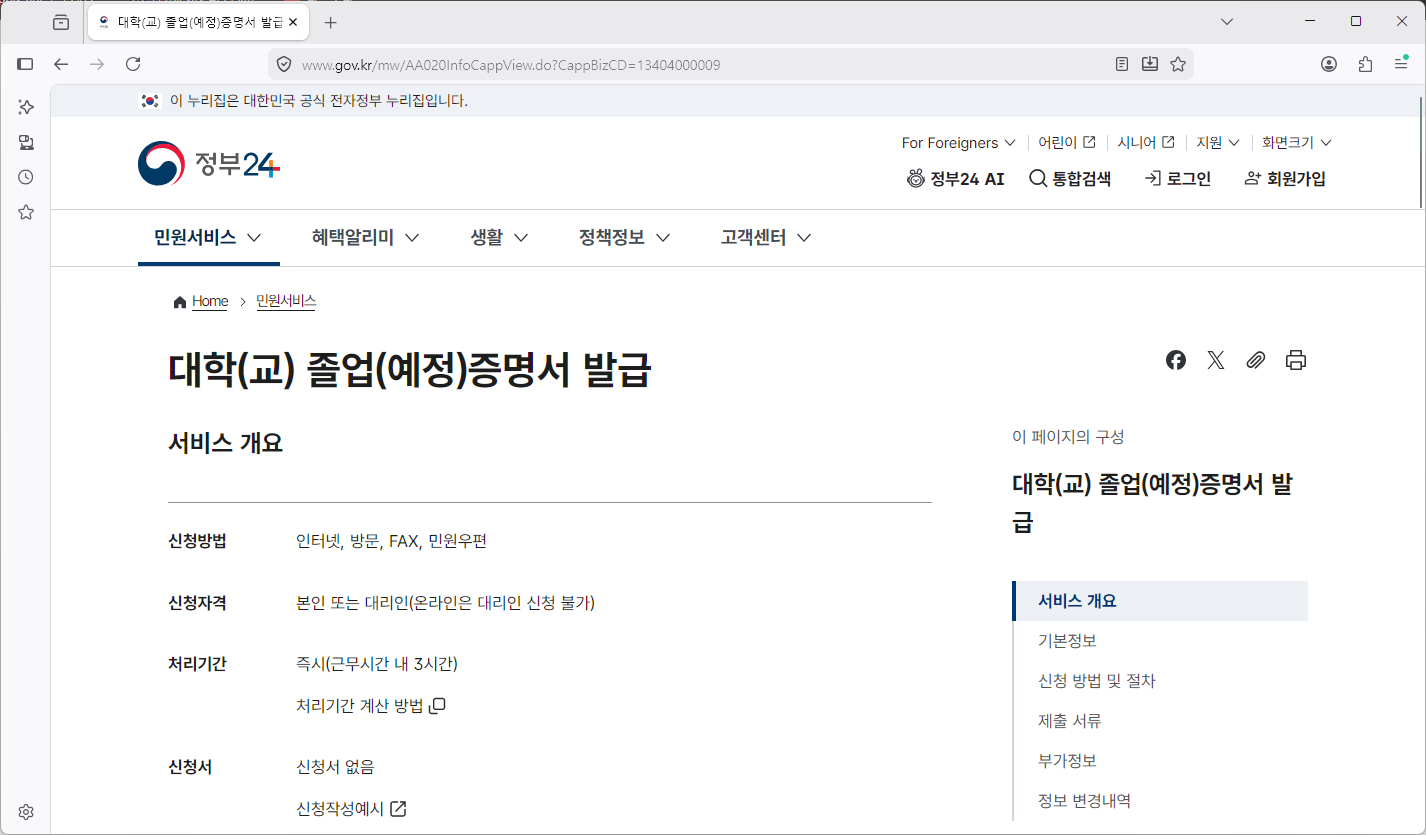Expand the 지원 dropdown
The width and height of the screenshot is (1426, 835).
(1218, 143)
